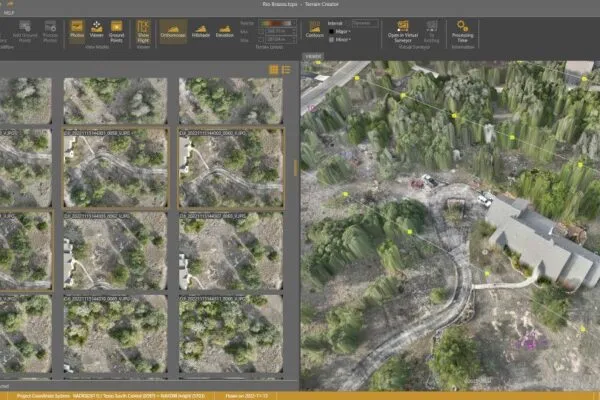Select photo thumbnail ending 0060_V.JPG
Viewport: 600px width, 400px height.
coord(231,168)
